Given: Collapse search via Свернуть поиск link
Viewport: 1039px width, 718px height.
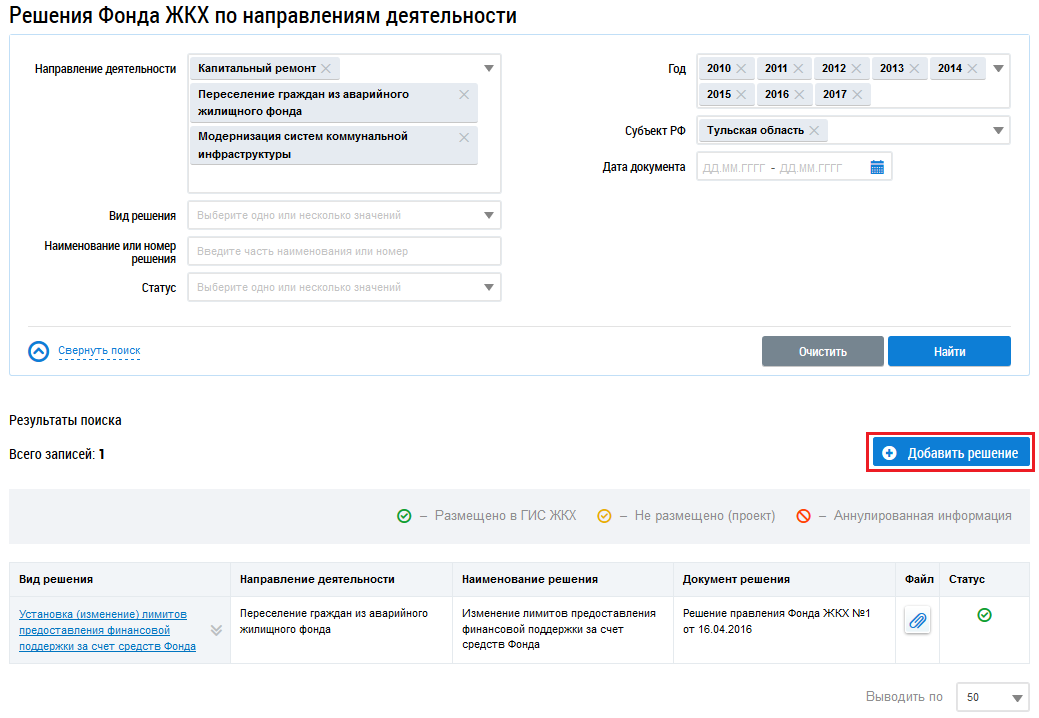Looking at the screenshot, I should tap(99, 351).
